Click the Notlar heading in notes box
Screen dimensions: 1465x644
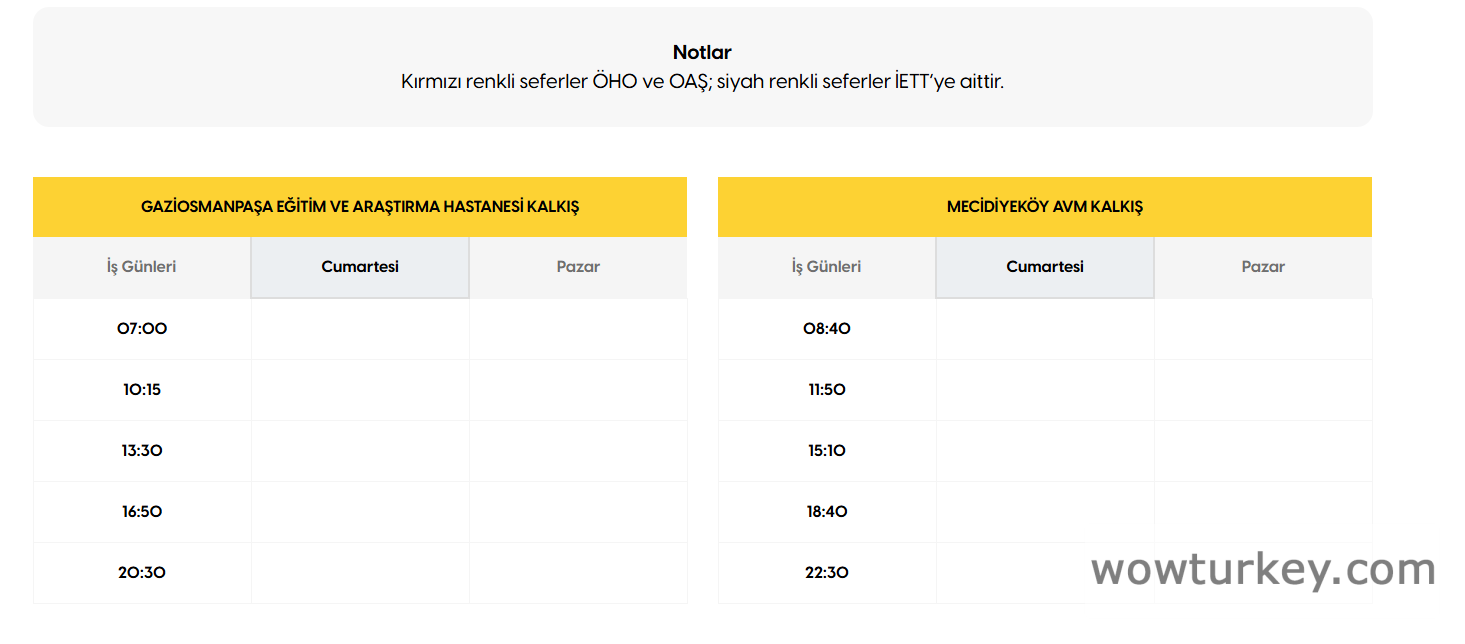702,53
